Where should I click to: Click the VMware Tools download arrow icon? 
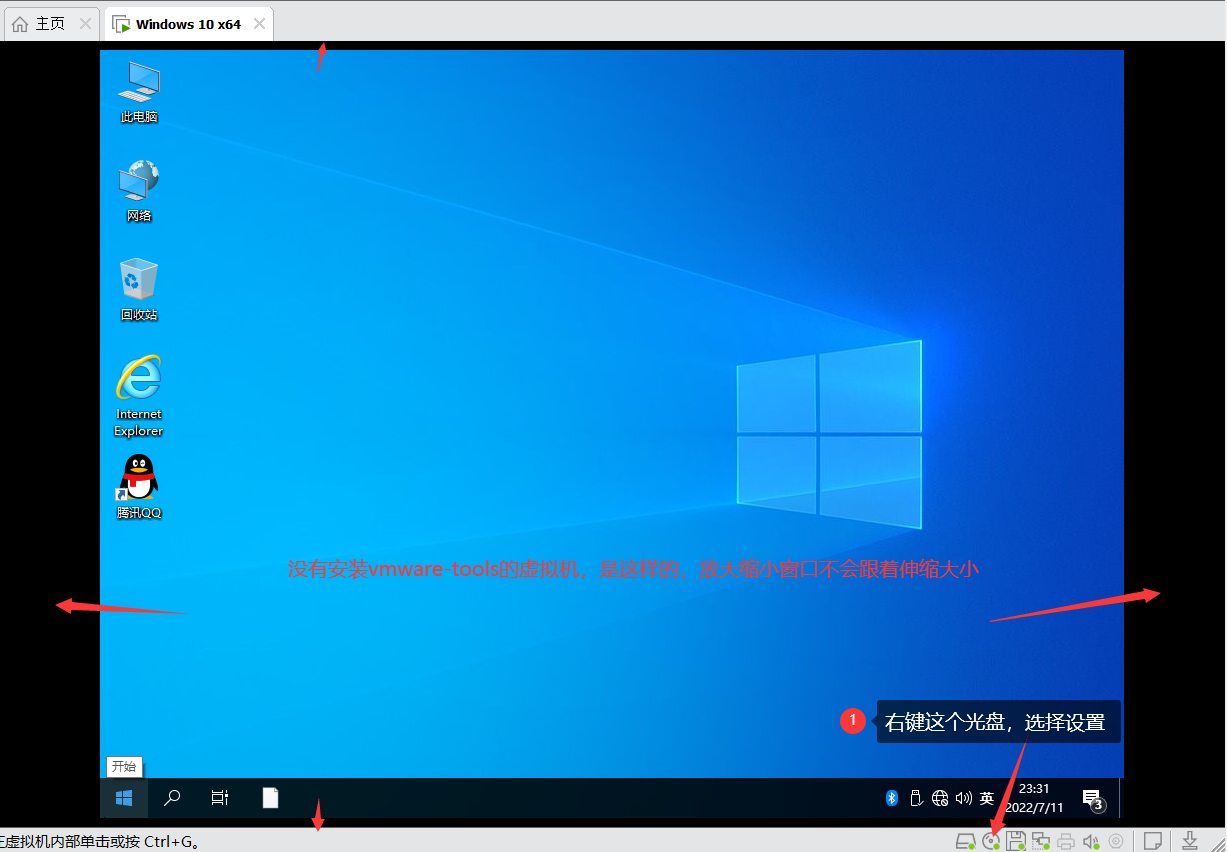point(1190,840)
